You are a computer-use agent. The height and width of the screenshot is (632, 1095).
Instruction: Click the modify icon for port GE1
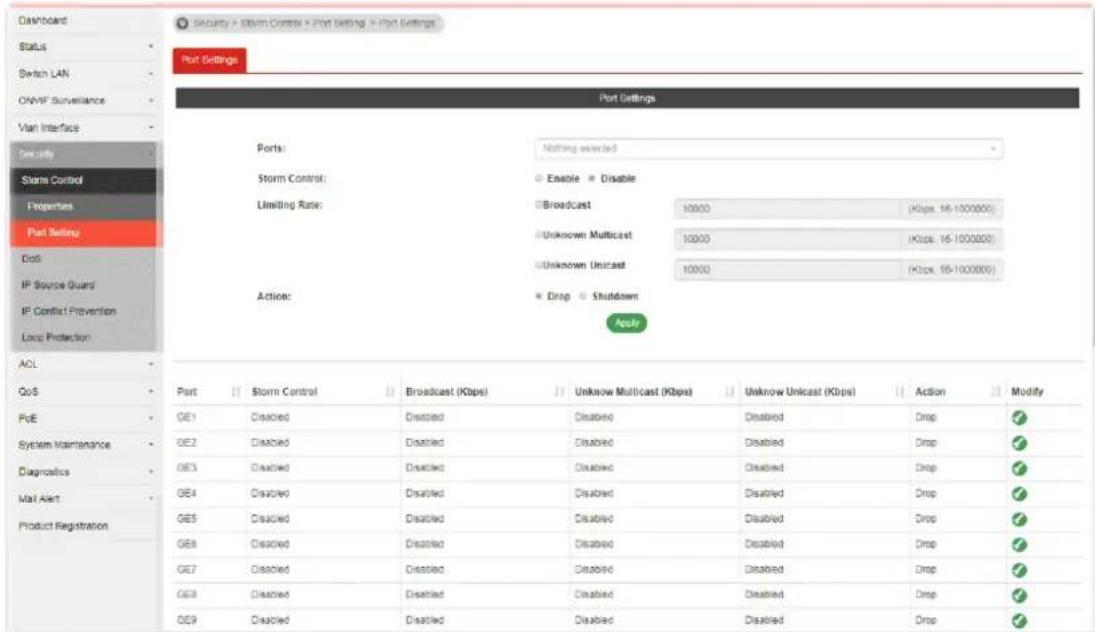[x=1019, y=418]
